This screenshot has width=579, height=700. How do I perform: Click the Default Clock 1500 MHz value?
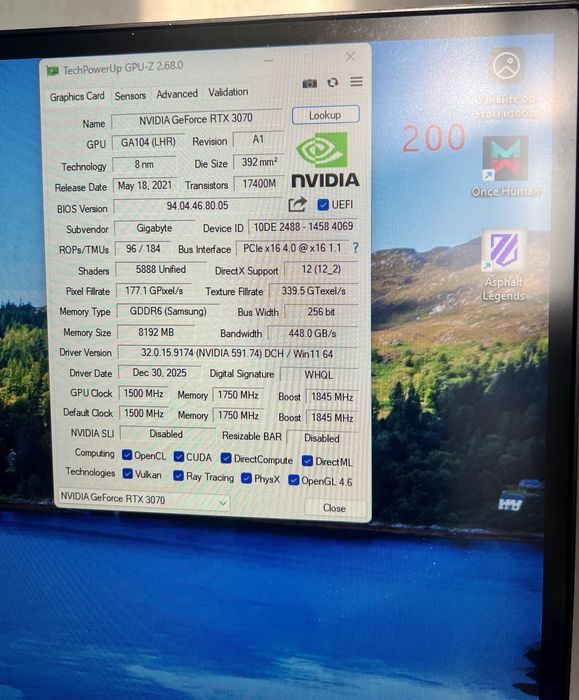[x=143, y=414]
